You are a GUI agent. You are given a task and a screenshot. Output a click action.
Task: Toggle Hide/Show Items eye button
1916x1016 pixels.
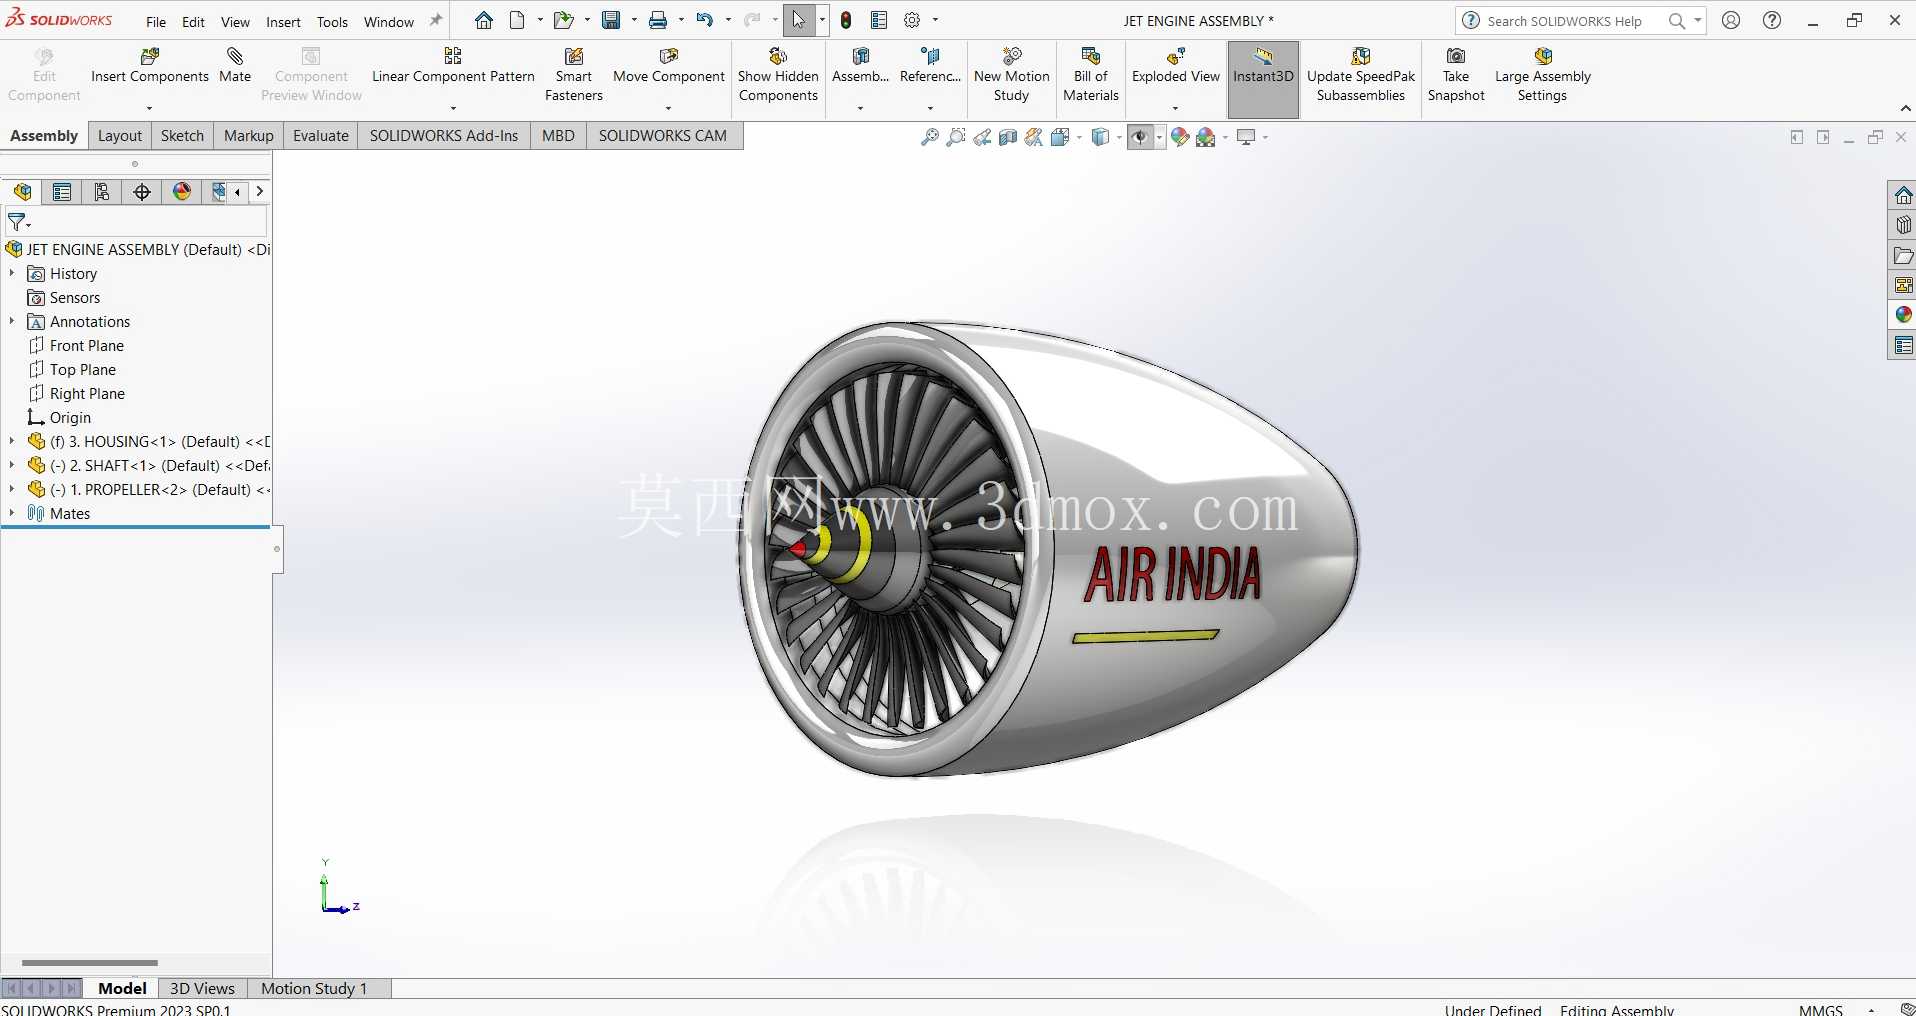[x=1139, y=137]
